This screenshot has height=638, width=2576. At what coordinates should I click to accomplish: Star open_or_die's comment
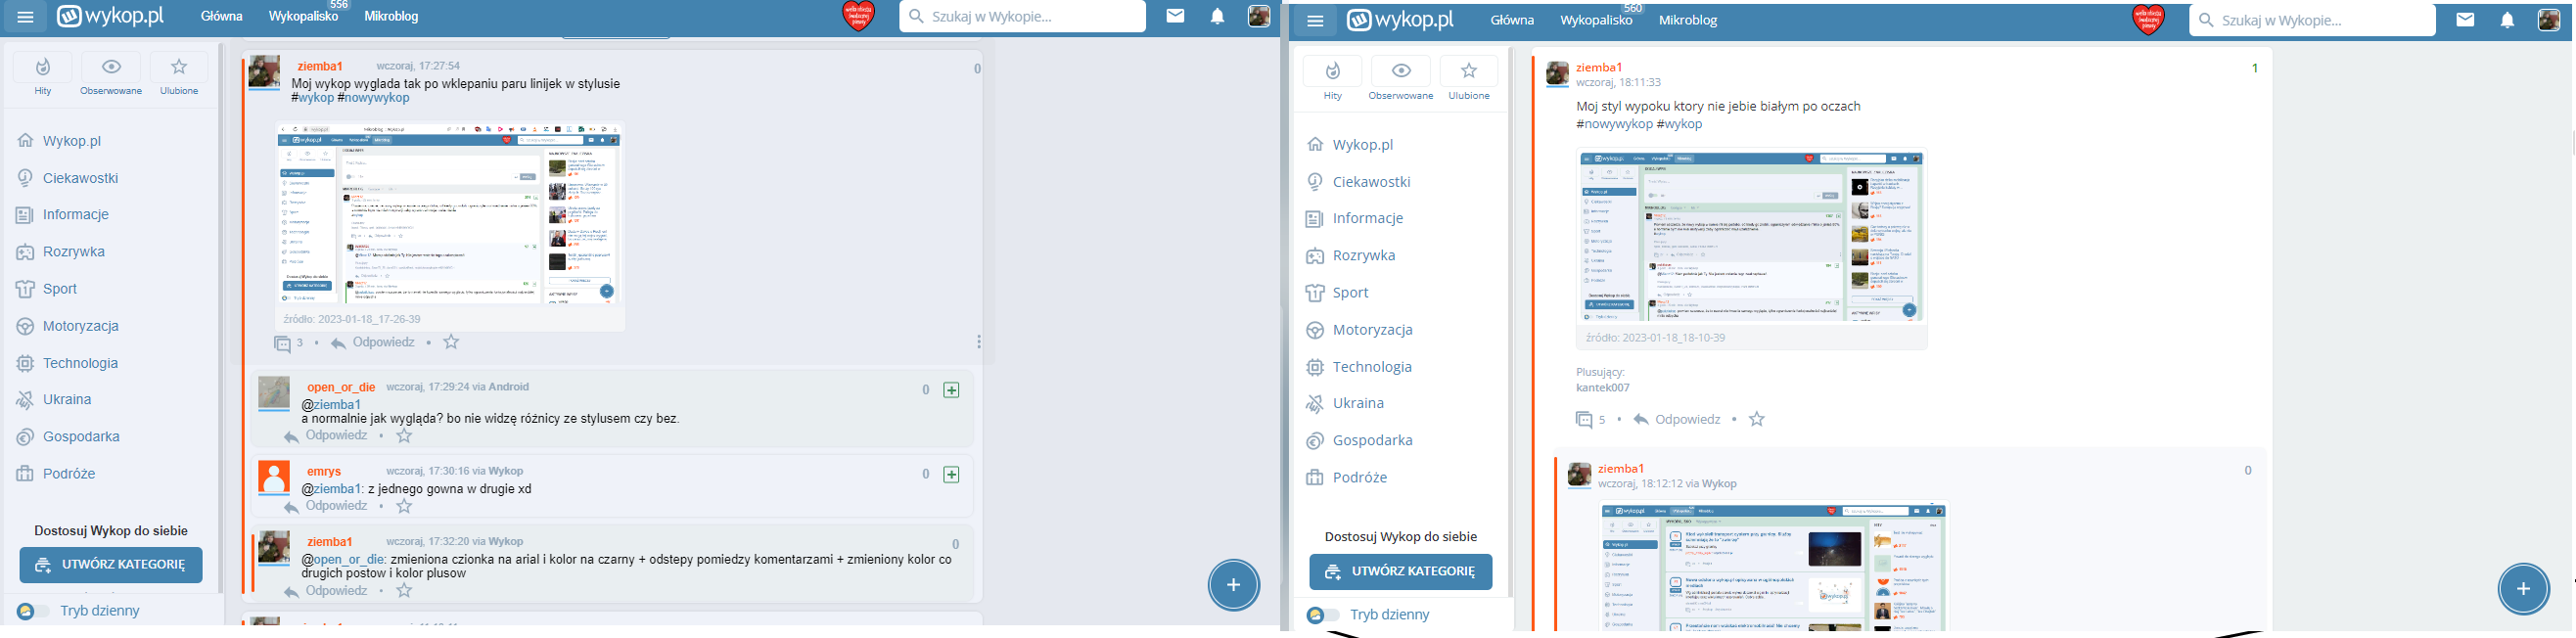(404, 436)
